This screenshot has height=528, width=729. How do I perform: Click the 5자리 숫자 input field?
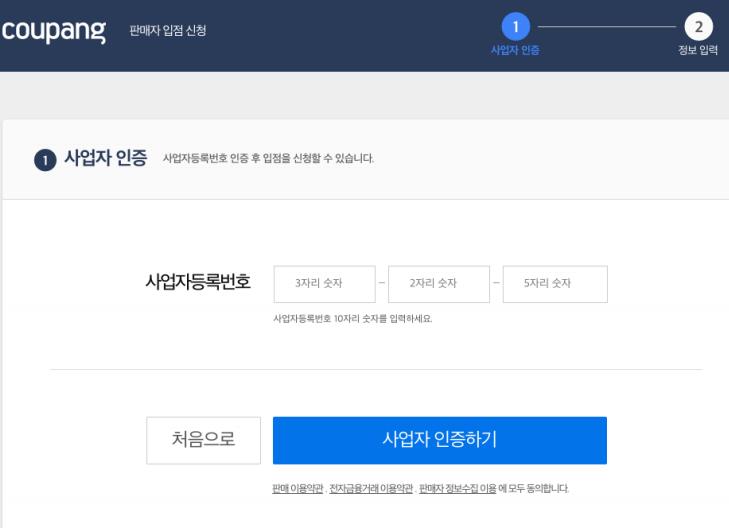(555, 284)
